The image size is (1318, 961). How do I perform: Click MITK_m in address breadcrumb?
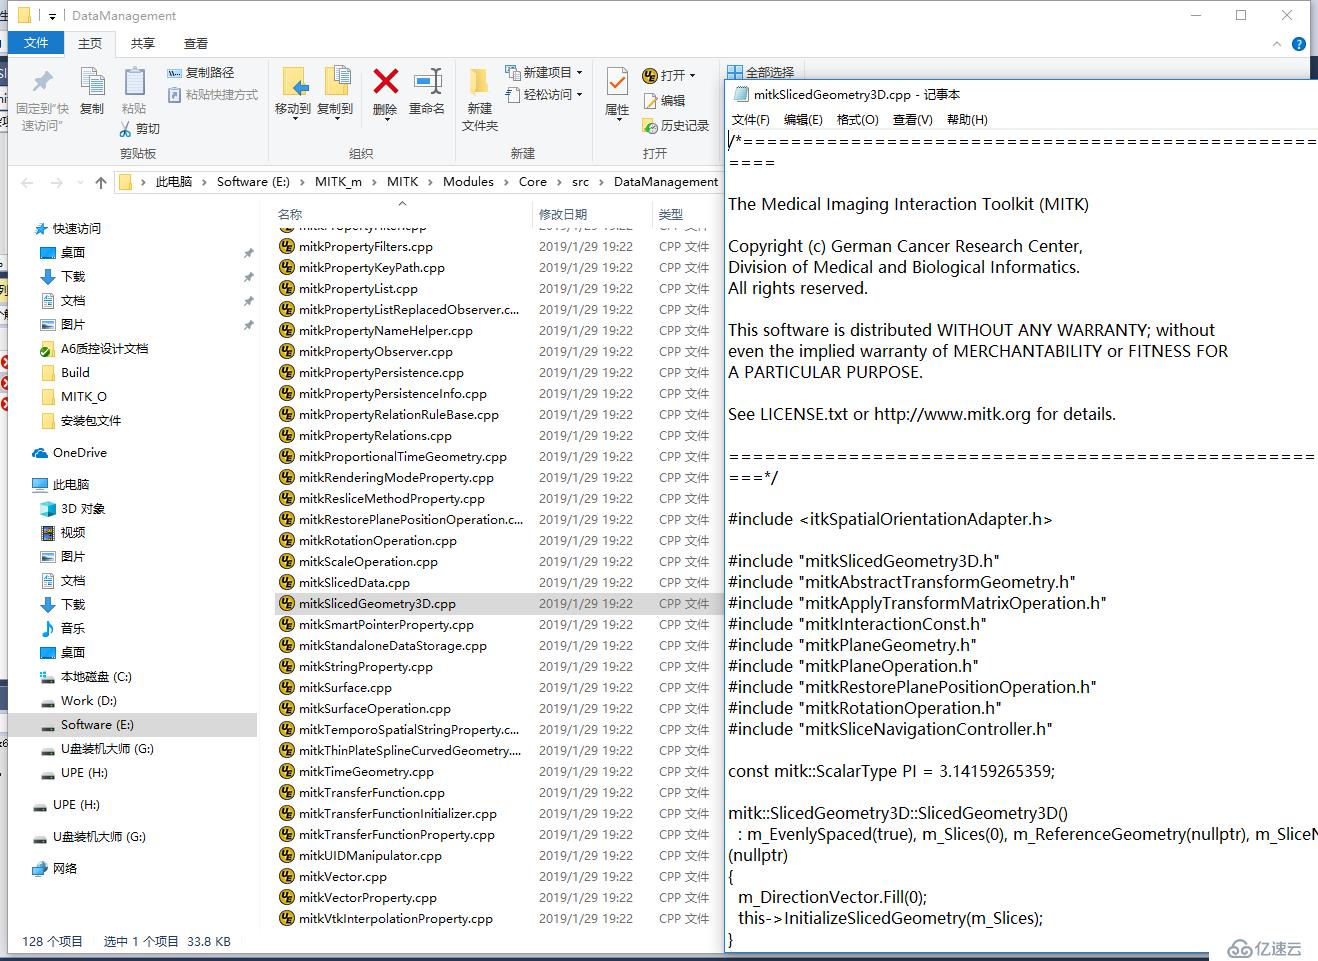tap(338, 182)
